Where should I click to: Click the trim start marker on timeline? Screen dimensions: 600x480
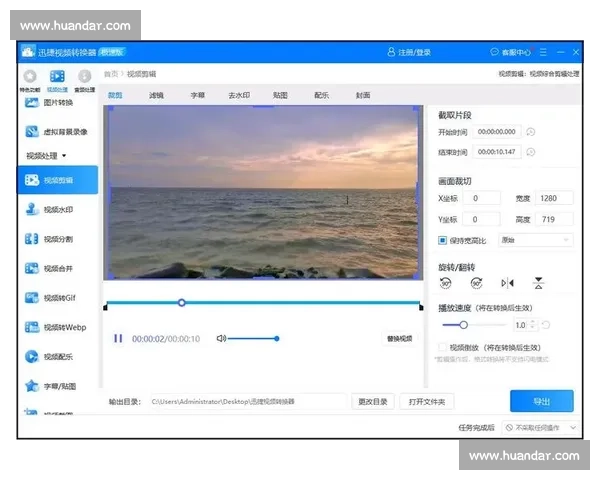(106, 306)
